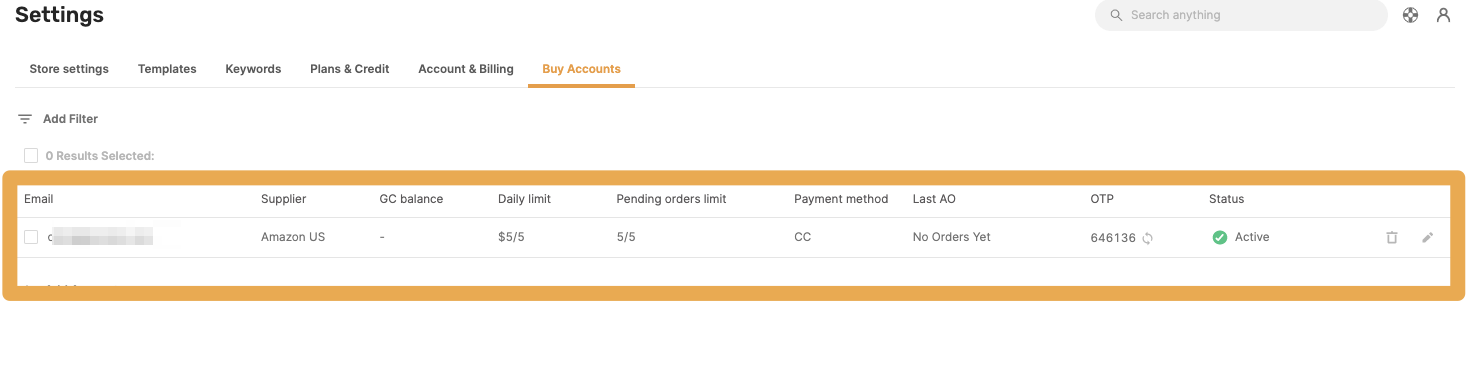The width and height of the screenshot is (1476, 390).
Task: Click the Daily limit column header
Action: point(524,199)
